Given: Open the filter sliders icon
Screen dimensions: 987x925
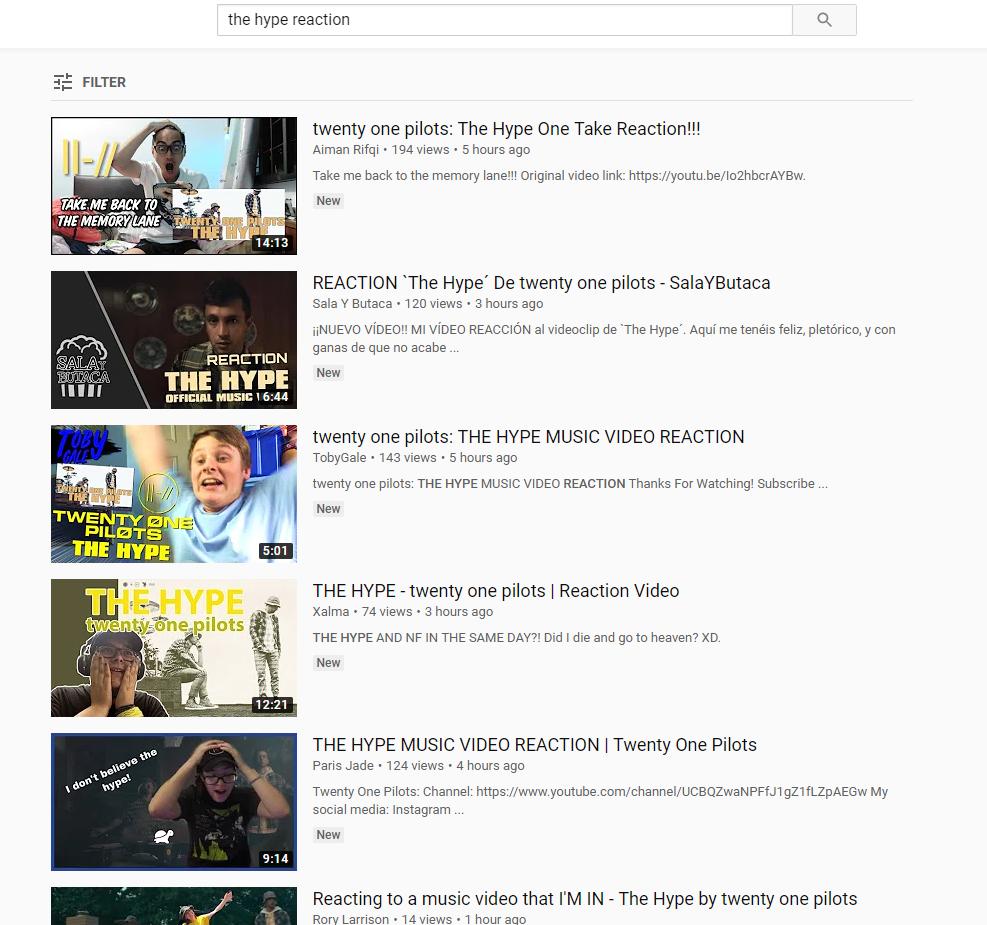Looking at the screenshot, I should coord(63,82).
